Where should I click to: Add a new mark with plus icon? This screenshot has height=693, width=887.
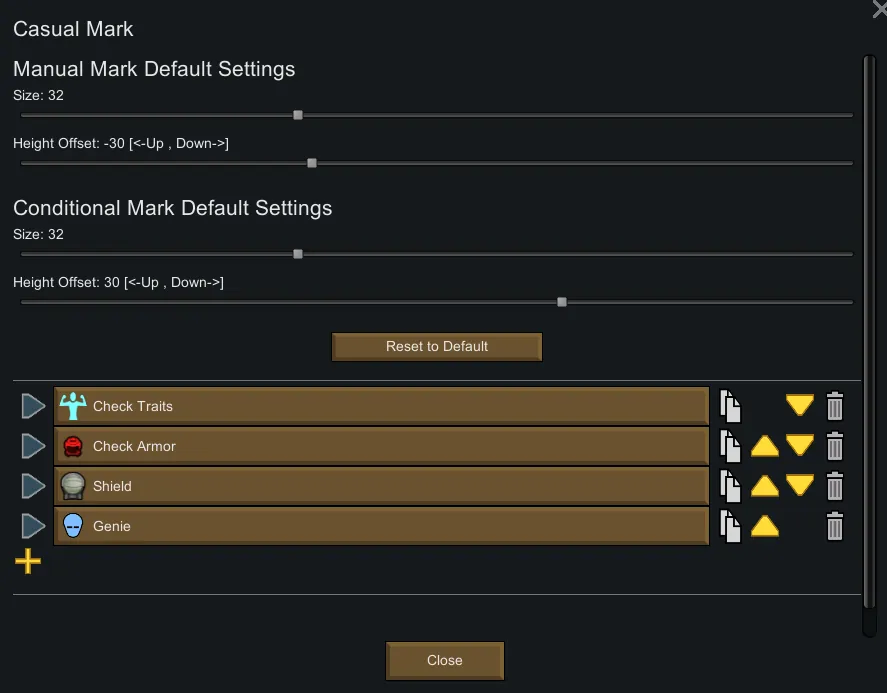pos(28,562)
